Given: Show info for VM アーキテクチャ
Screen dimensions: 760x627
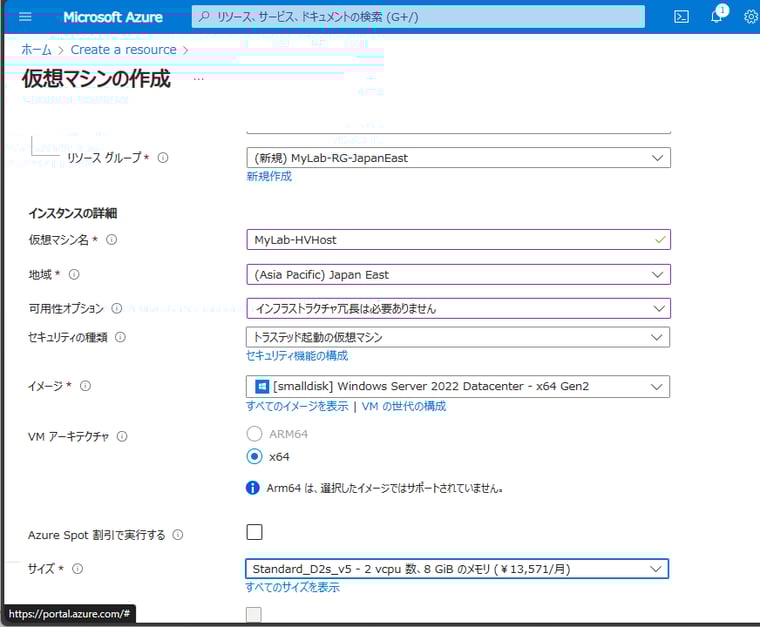Looking at the screenshot, I should (x=122, y=436).
